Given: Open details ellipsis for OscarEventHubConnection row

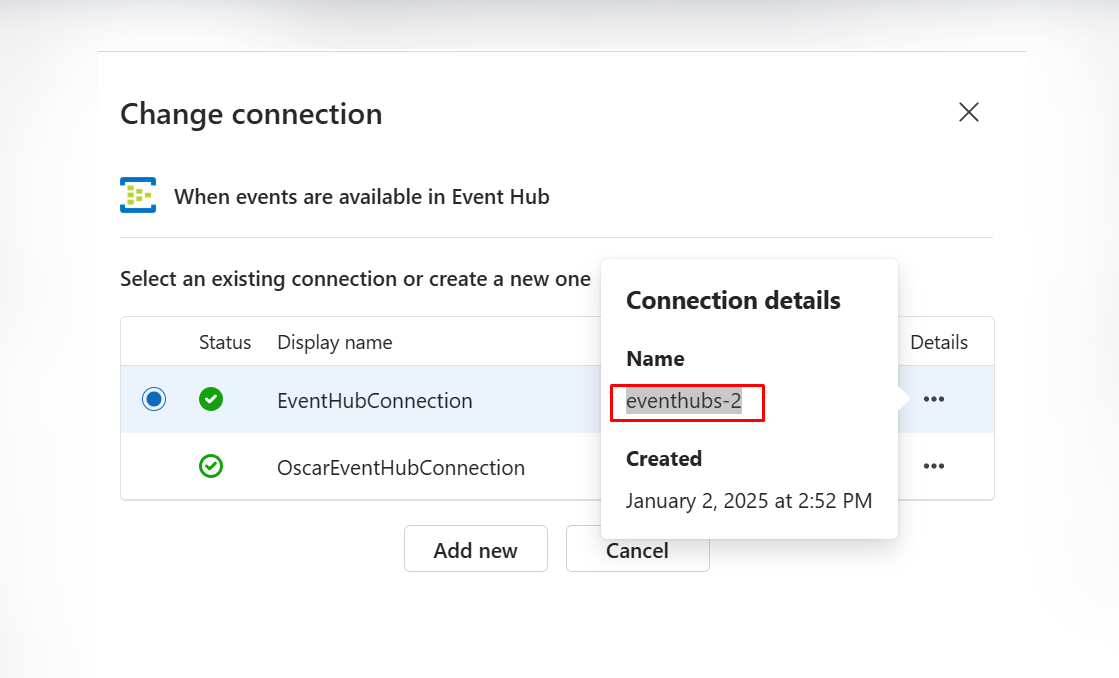Looking at the screenshot, I should [934, 467].
